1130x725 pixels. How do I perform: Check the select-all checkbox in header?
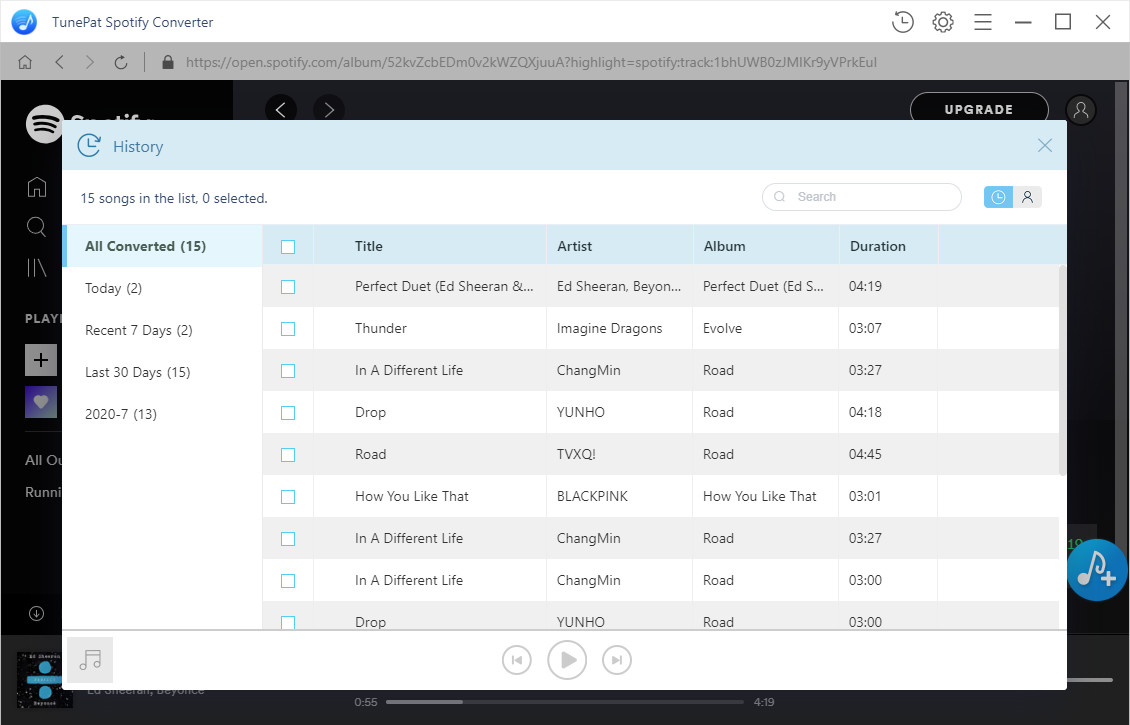pos(288,247)
